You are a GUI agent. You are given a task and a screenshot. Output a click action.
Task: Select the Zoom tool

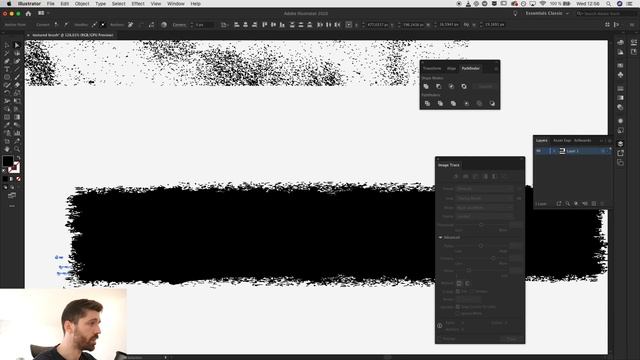coord(17,149)
